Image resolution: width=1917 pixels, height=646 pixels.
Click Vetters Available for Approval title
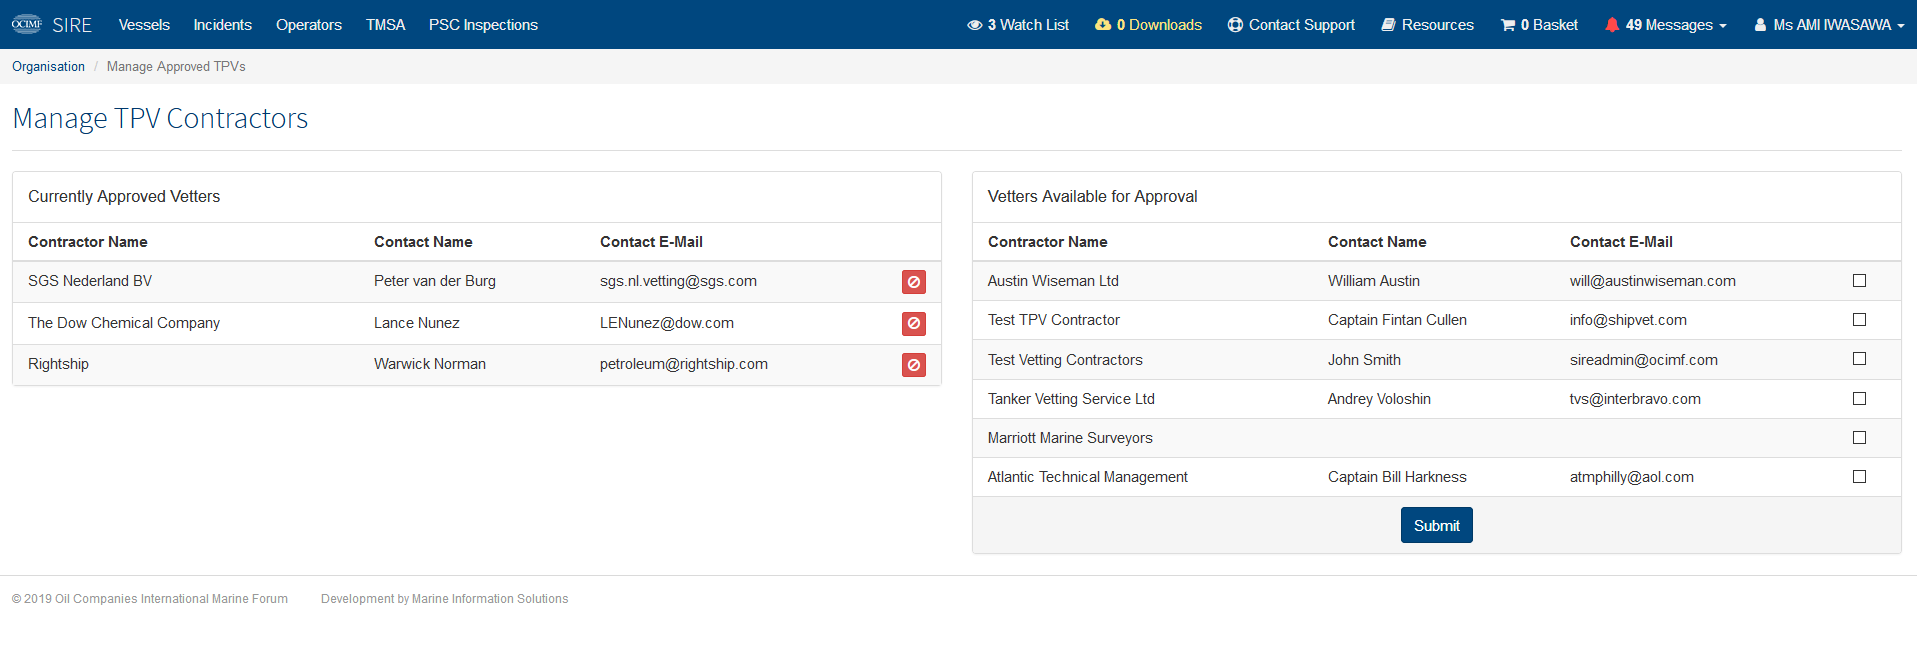coord(1092,197)
